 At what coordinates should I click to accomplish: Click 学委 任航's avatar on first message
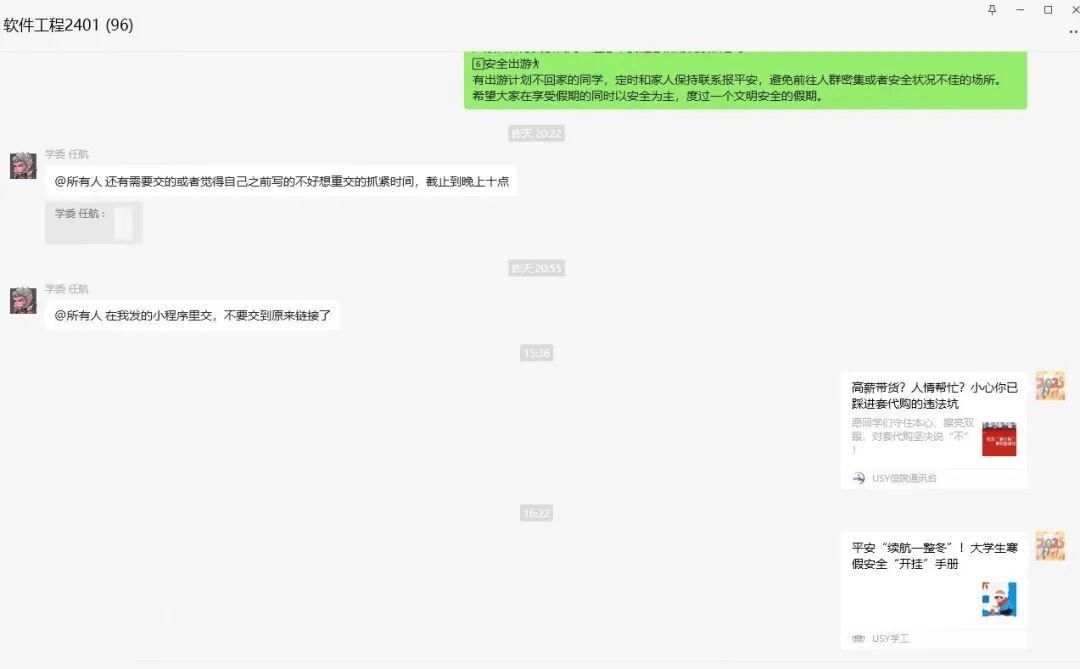23,165
